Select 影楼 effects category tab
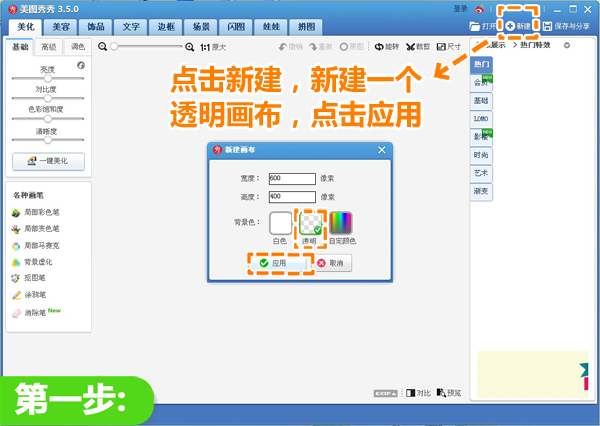 [x=481, y=137]
